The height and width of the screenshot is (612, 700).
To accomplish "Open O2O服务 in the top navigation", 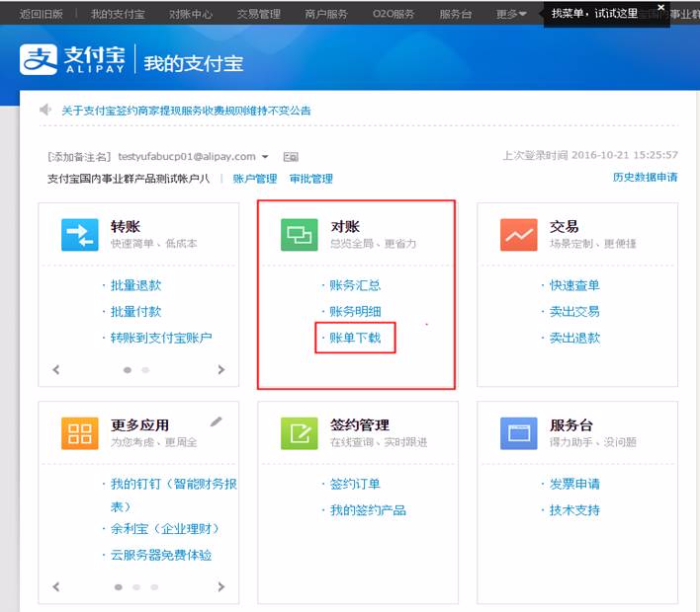I will (393, 14).
